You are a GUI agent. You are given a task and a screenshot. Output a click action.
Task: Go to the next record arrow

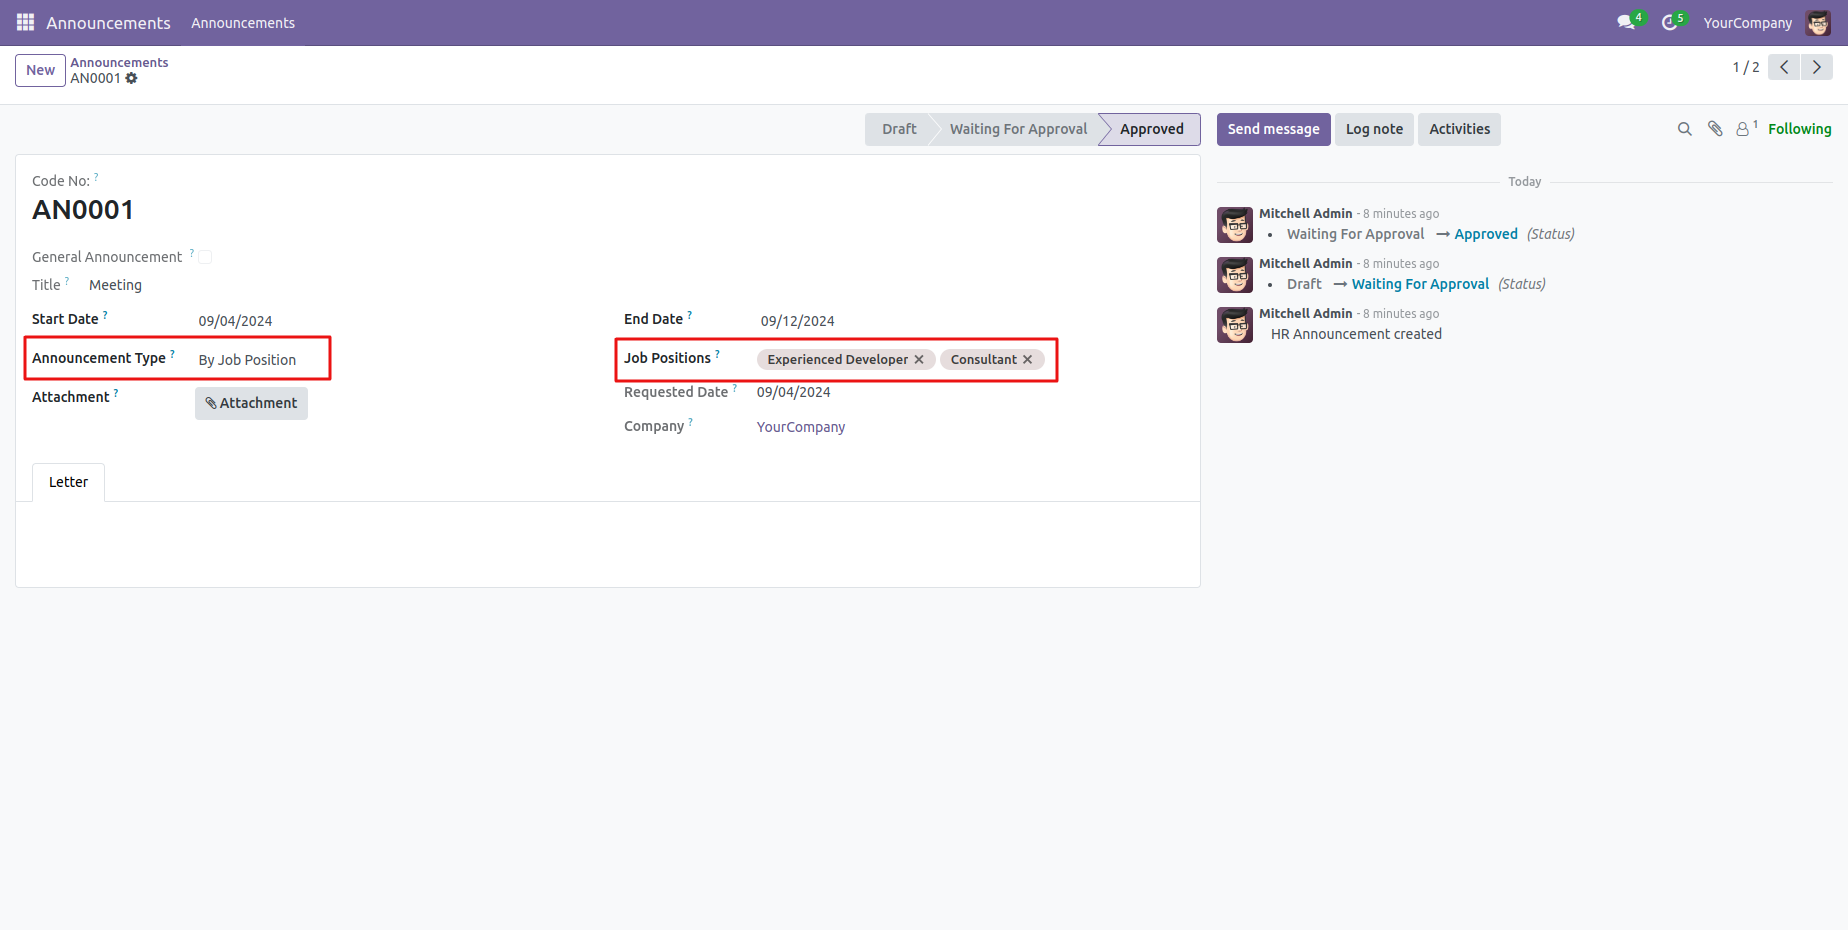point(1816,67)
